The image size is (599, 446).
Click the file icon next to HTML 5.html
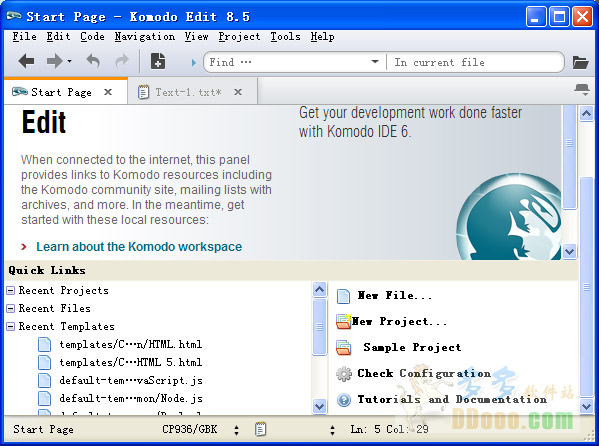tap(44, 362)
